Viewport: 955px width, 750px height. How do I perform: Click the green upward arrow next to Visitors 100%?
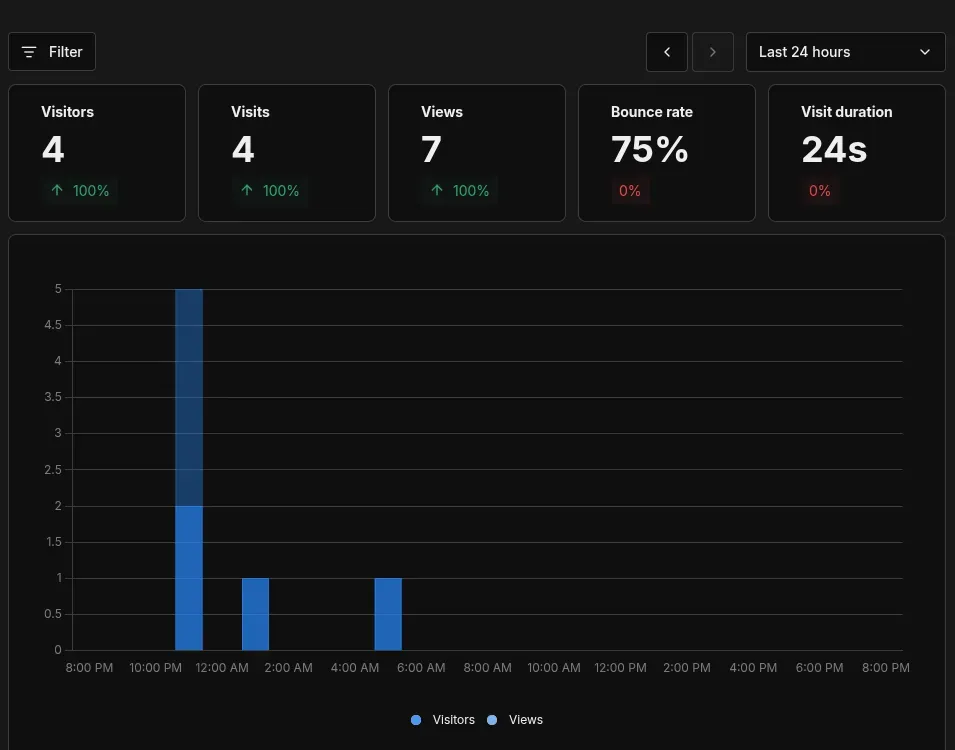[x=57, y=190]
